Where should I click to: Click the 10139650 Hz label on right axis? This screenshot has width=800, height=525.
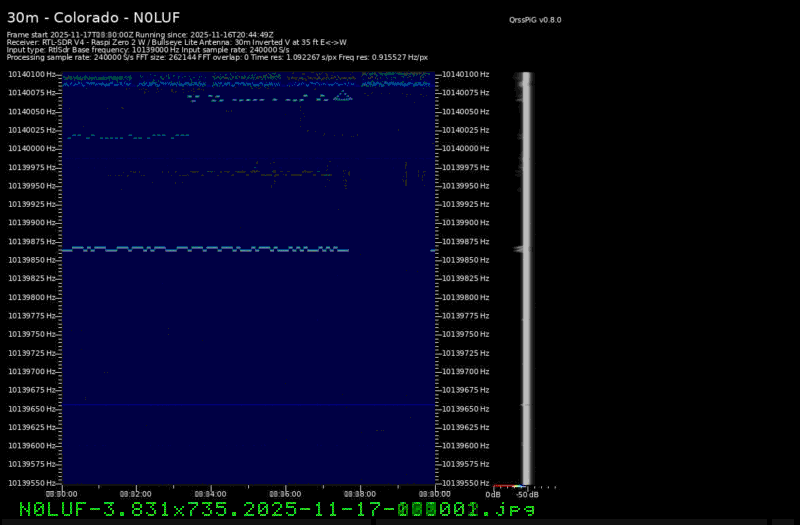click(x=465, y=408)
